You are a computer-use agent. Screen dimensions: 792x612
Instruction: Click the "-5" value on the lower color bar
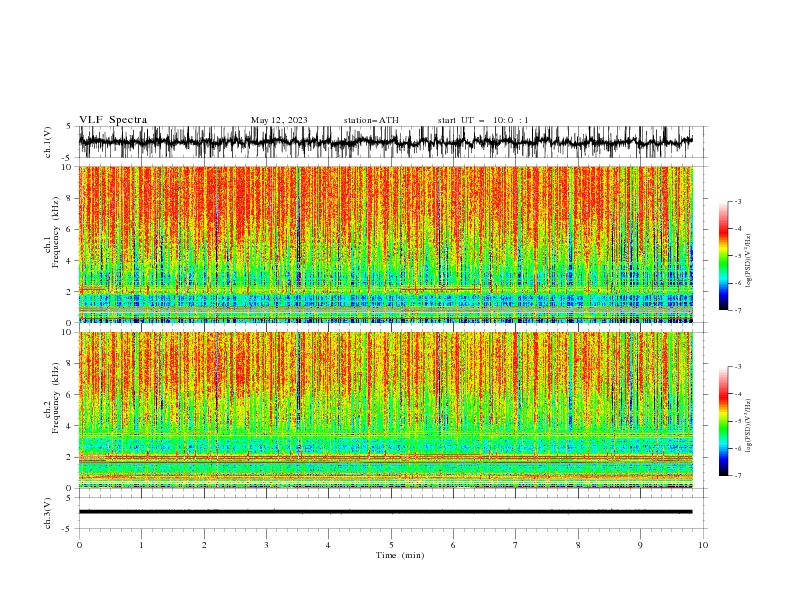(x=737, y=421)
